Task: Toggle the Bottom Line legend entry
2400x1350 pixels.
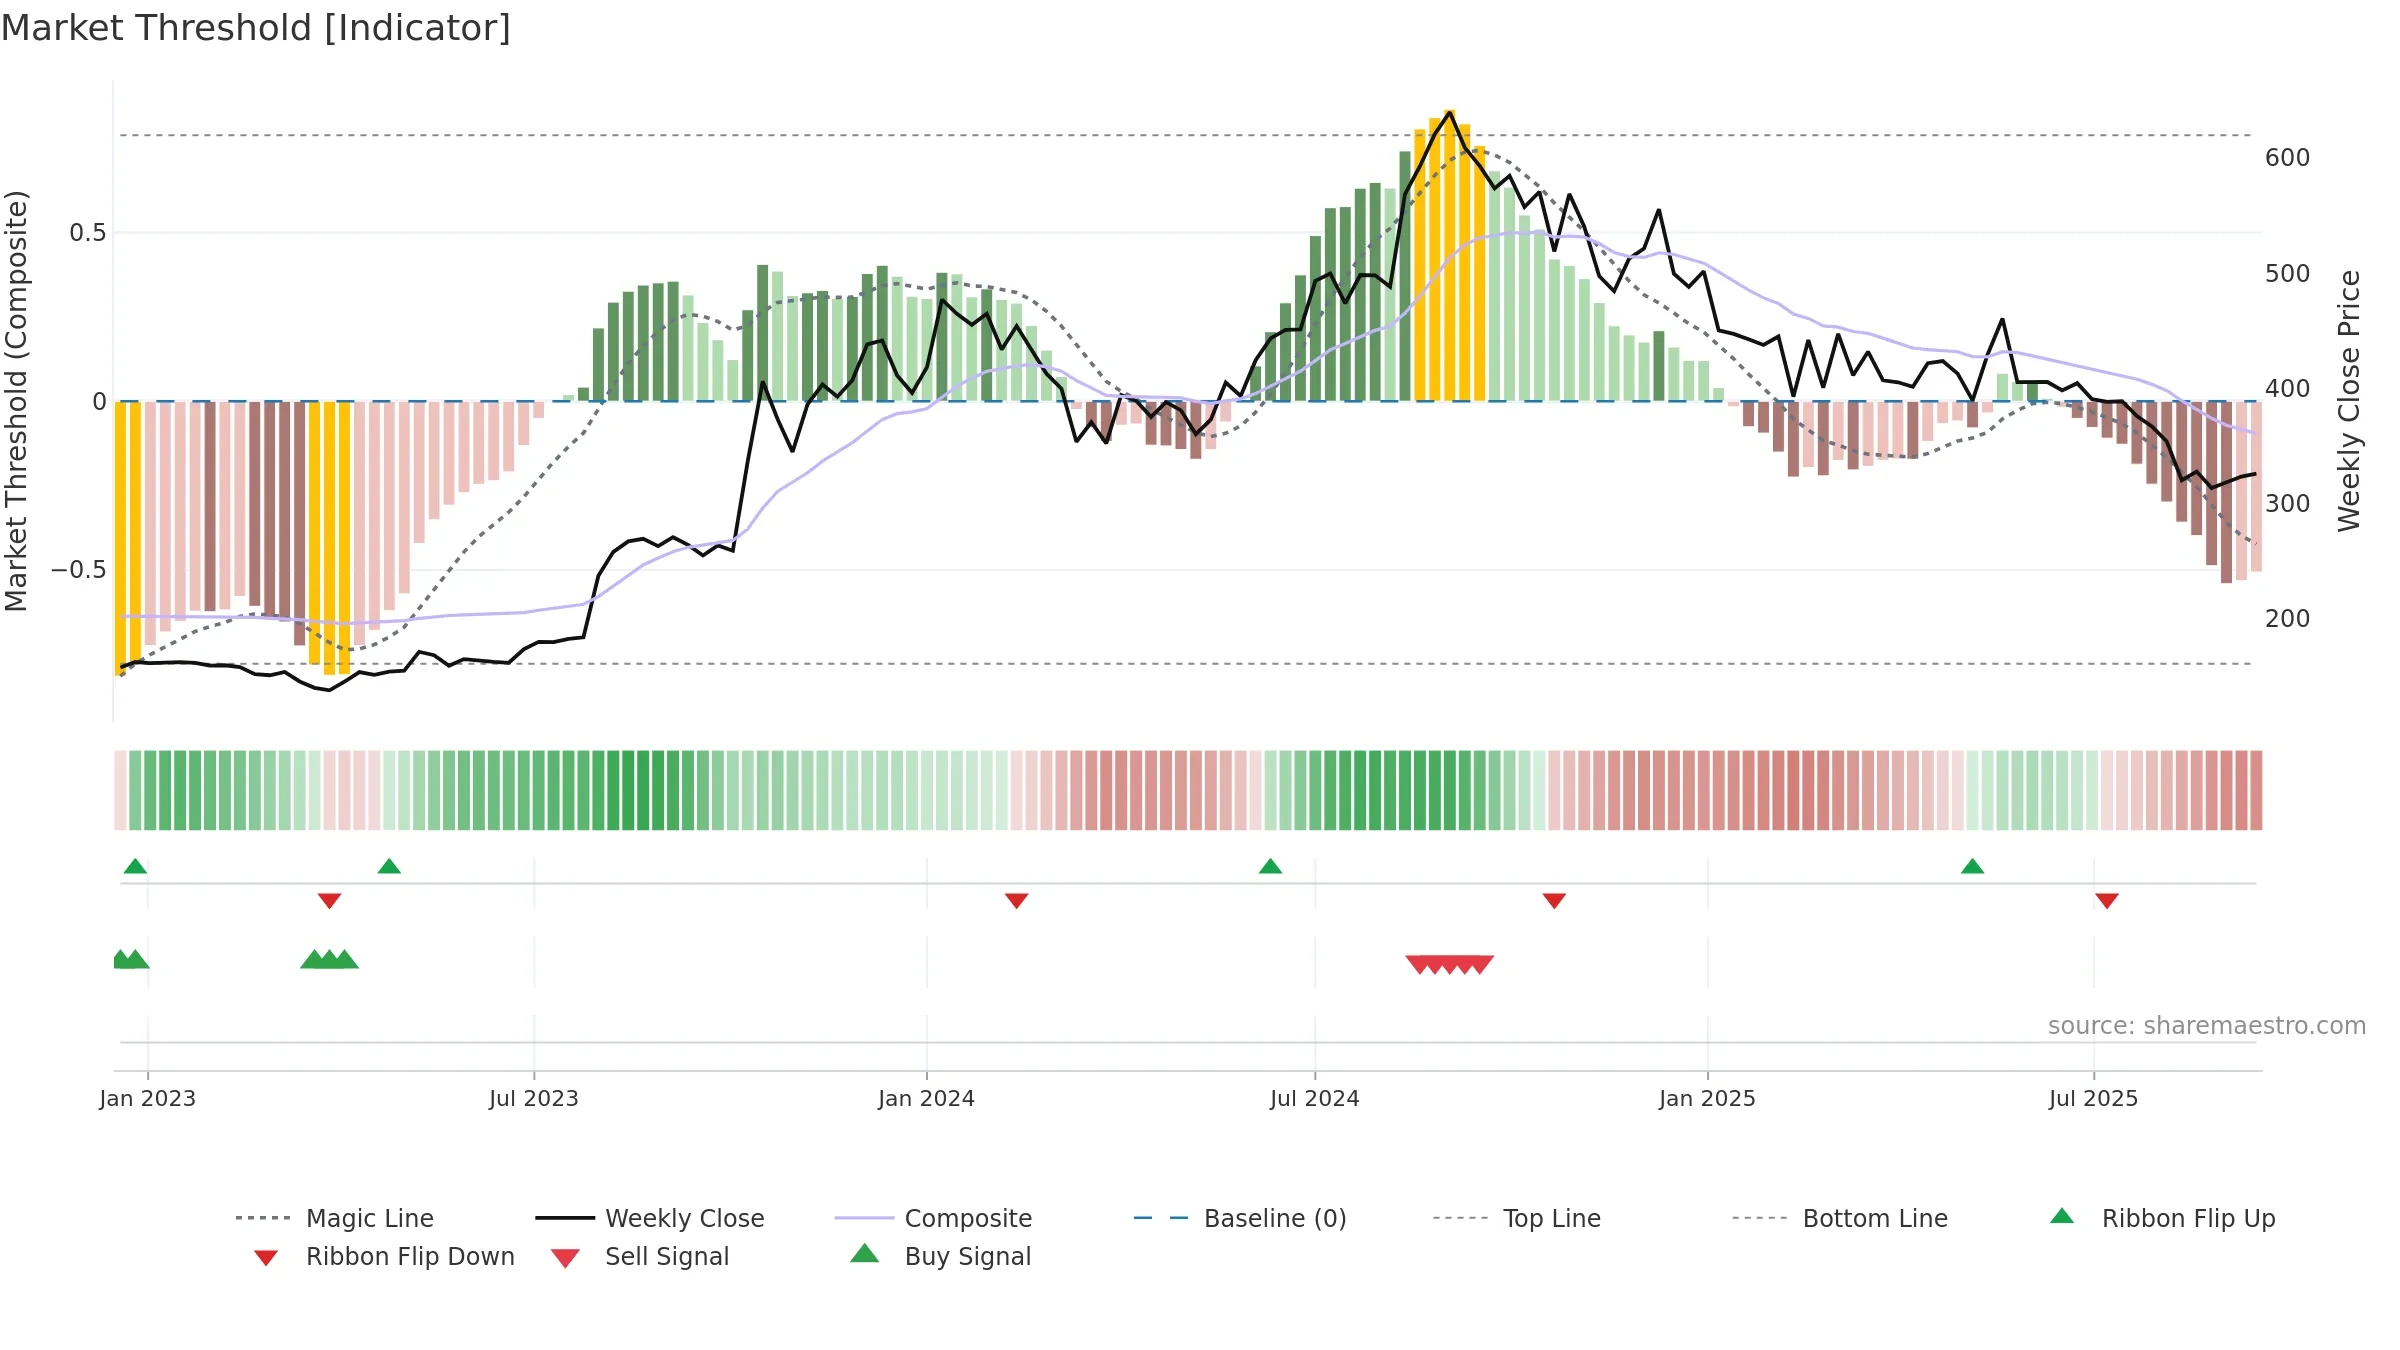Action: click(x=1840, y=1218)
